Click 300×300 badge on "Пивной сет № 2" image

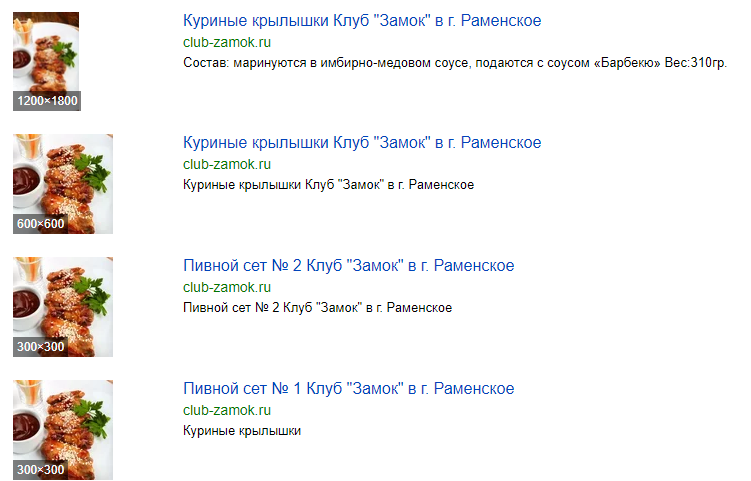coord(40,347)
